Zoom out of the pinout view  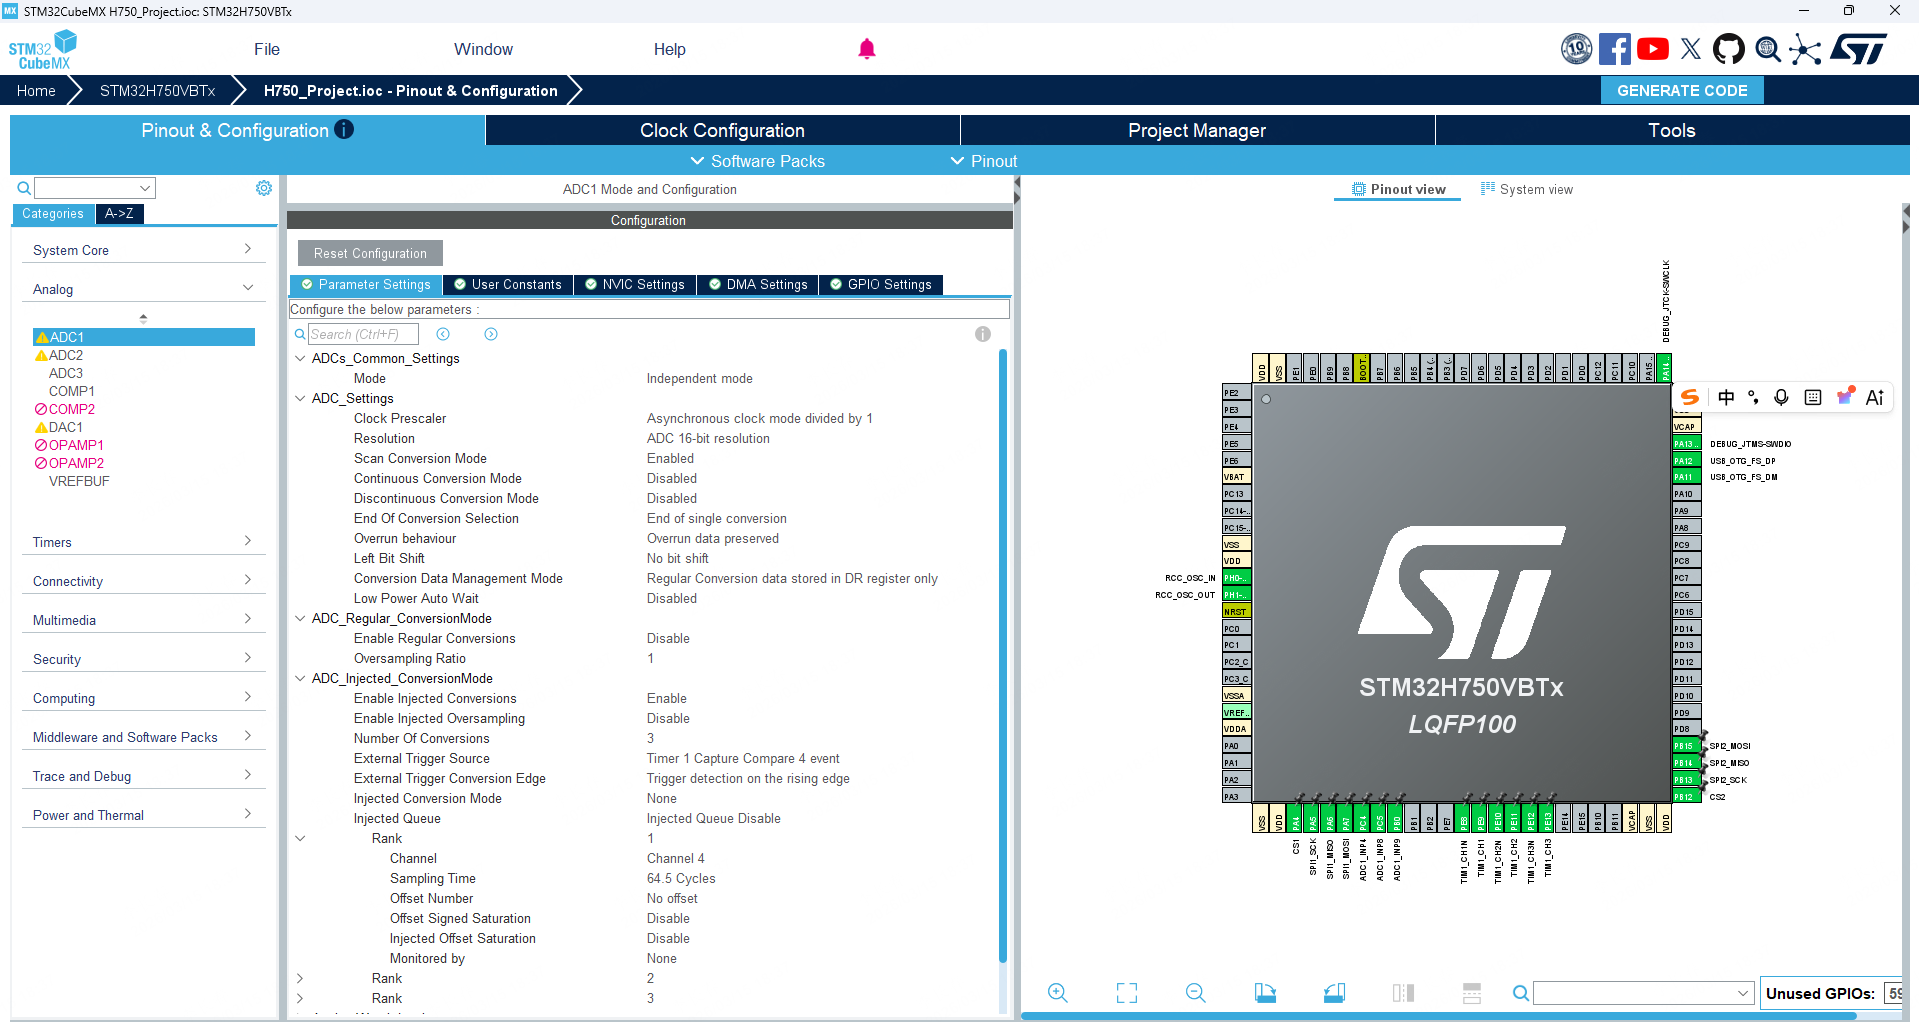pyautogui.click(x=1196, y=992)
